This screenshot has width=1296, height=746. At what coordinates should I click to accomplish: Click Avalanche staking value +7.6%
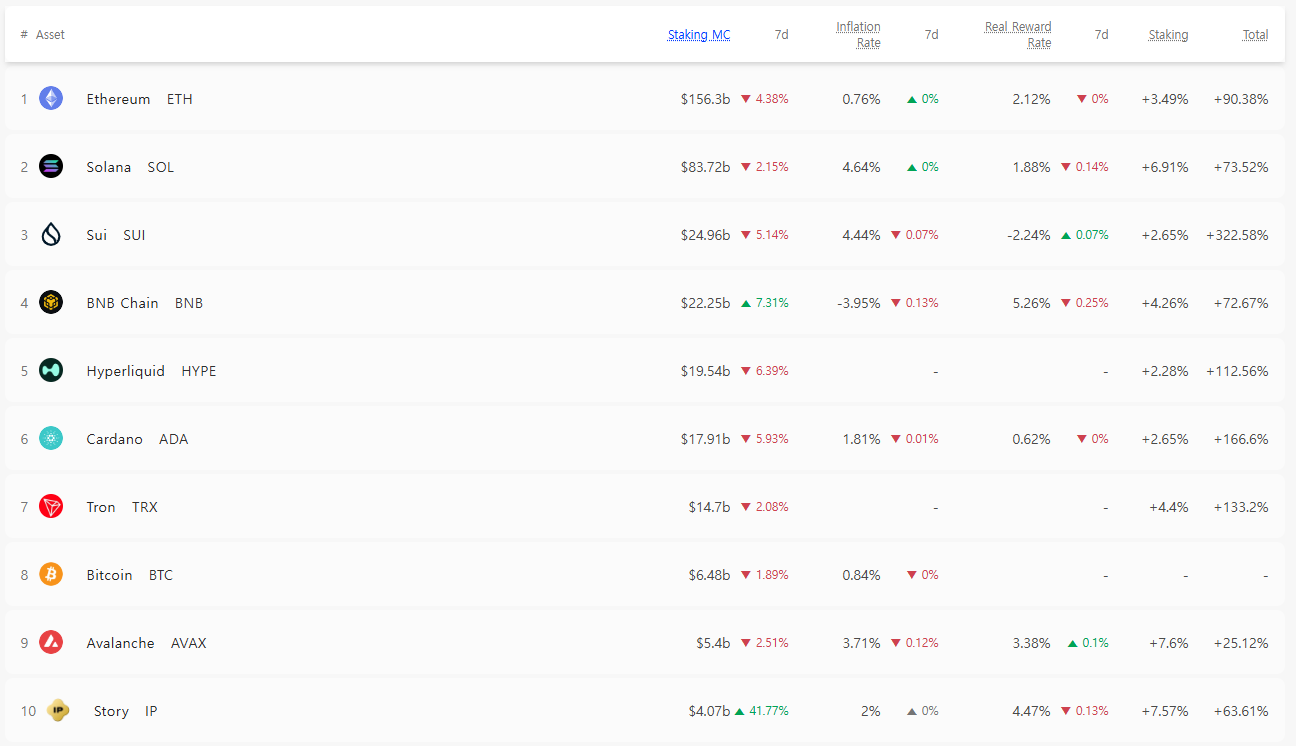[1169, 643]
